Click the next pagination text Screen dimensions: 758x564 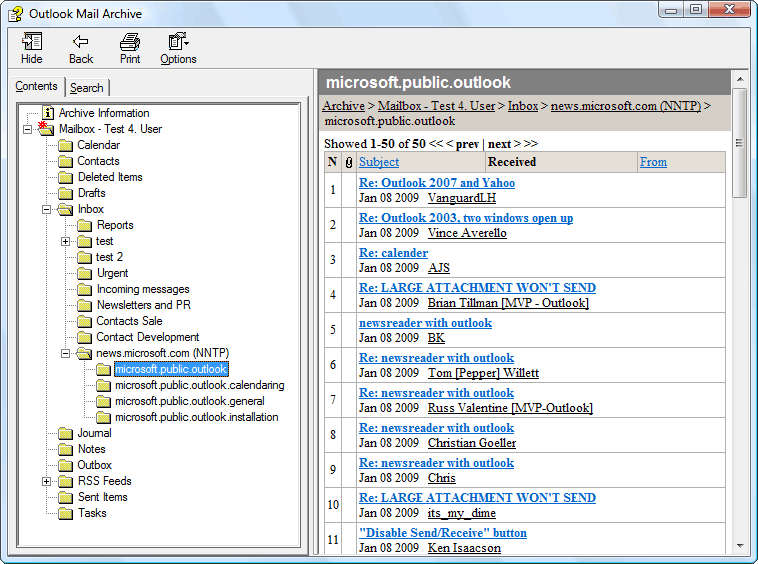click(499, 144)
